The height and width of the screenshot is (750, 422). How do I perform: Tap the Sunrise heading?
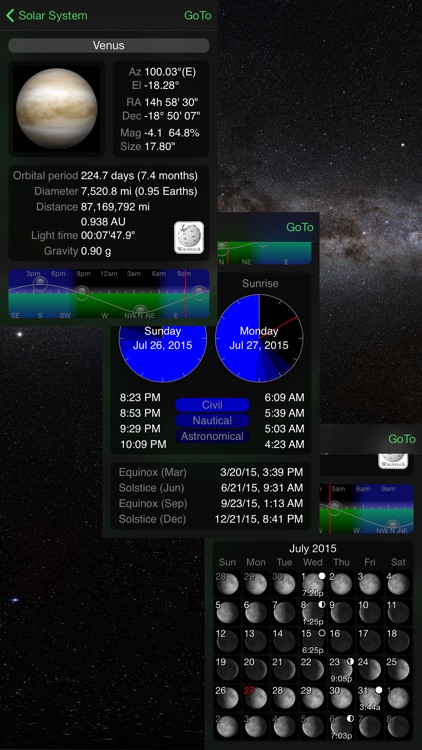pyautogui.click(x=260, y=283)
